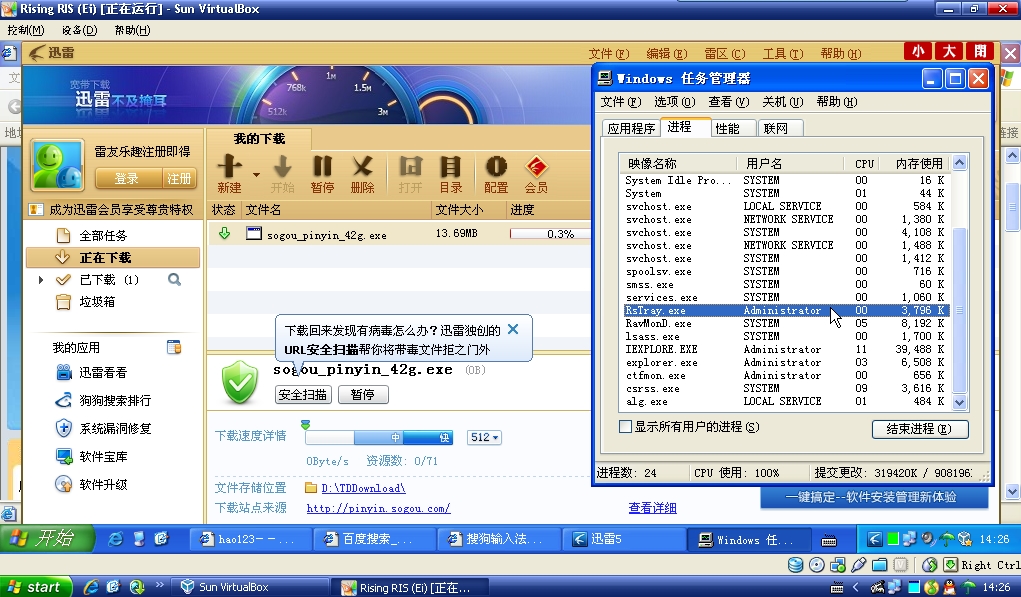Click the 结束进程 button
This screenshot has width=1021, height=597.
pyautogui.click(x=919, y=428)
